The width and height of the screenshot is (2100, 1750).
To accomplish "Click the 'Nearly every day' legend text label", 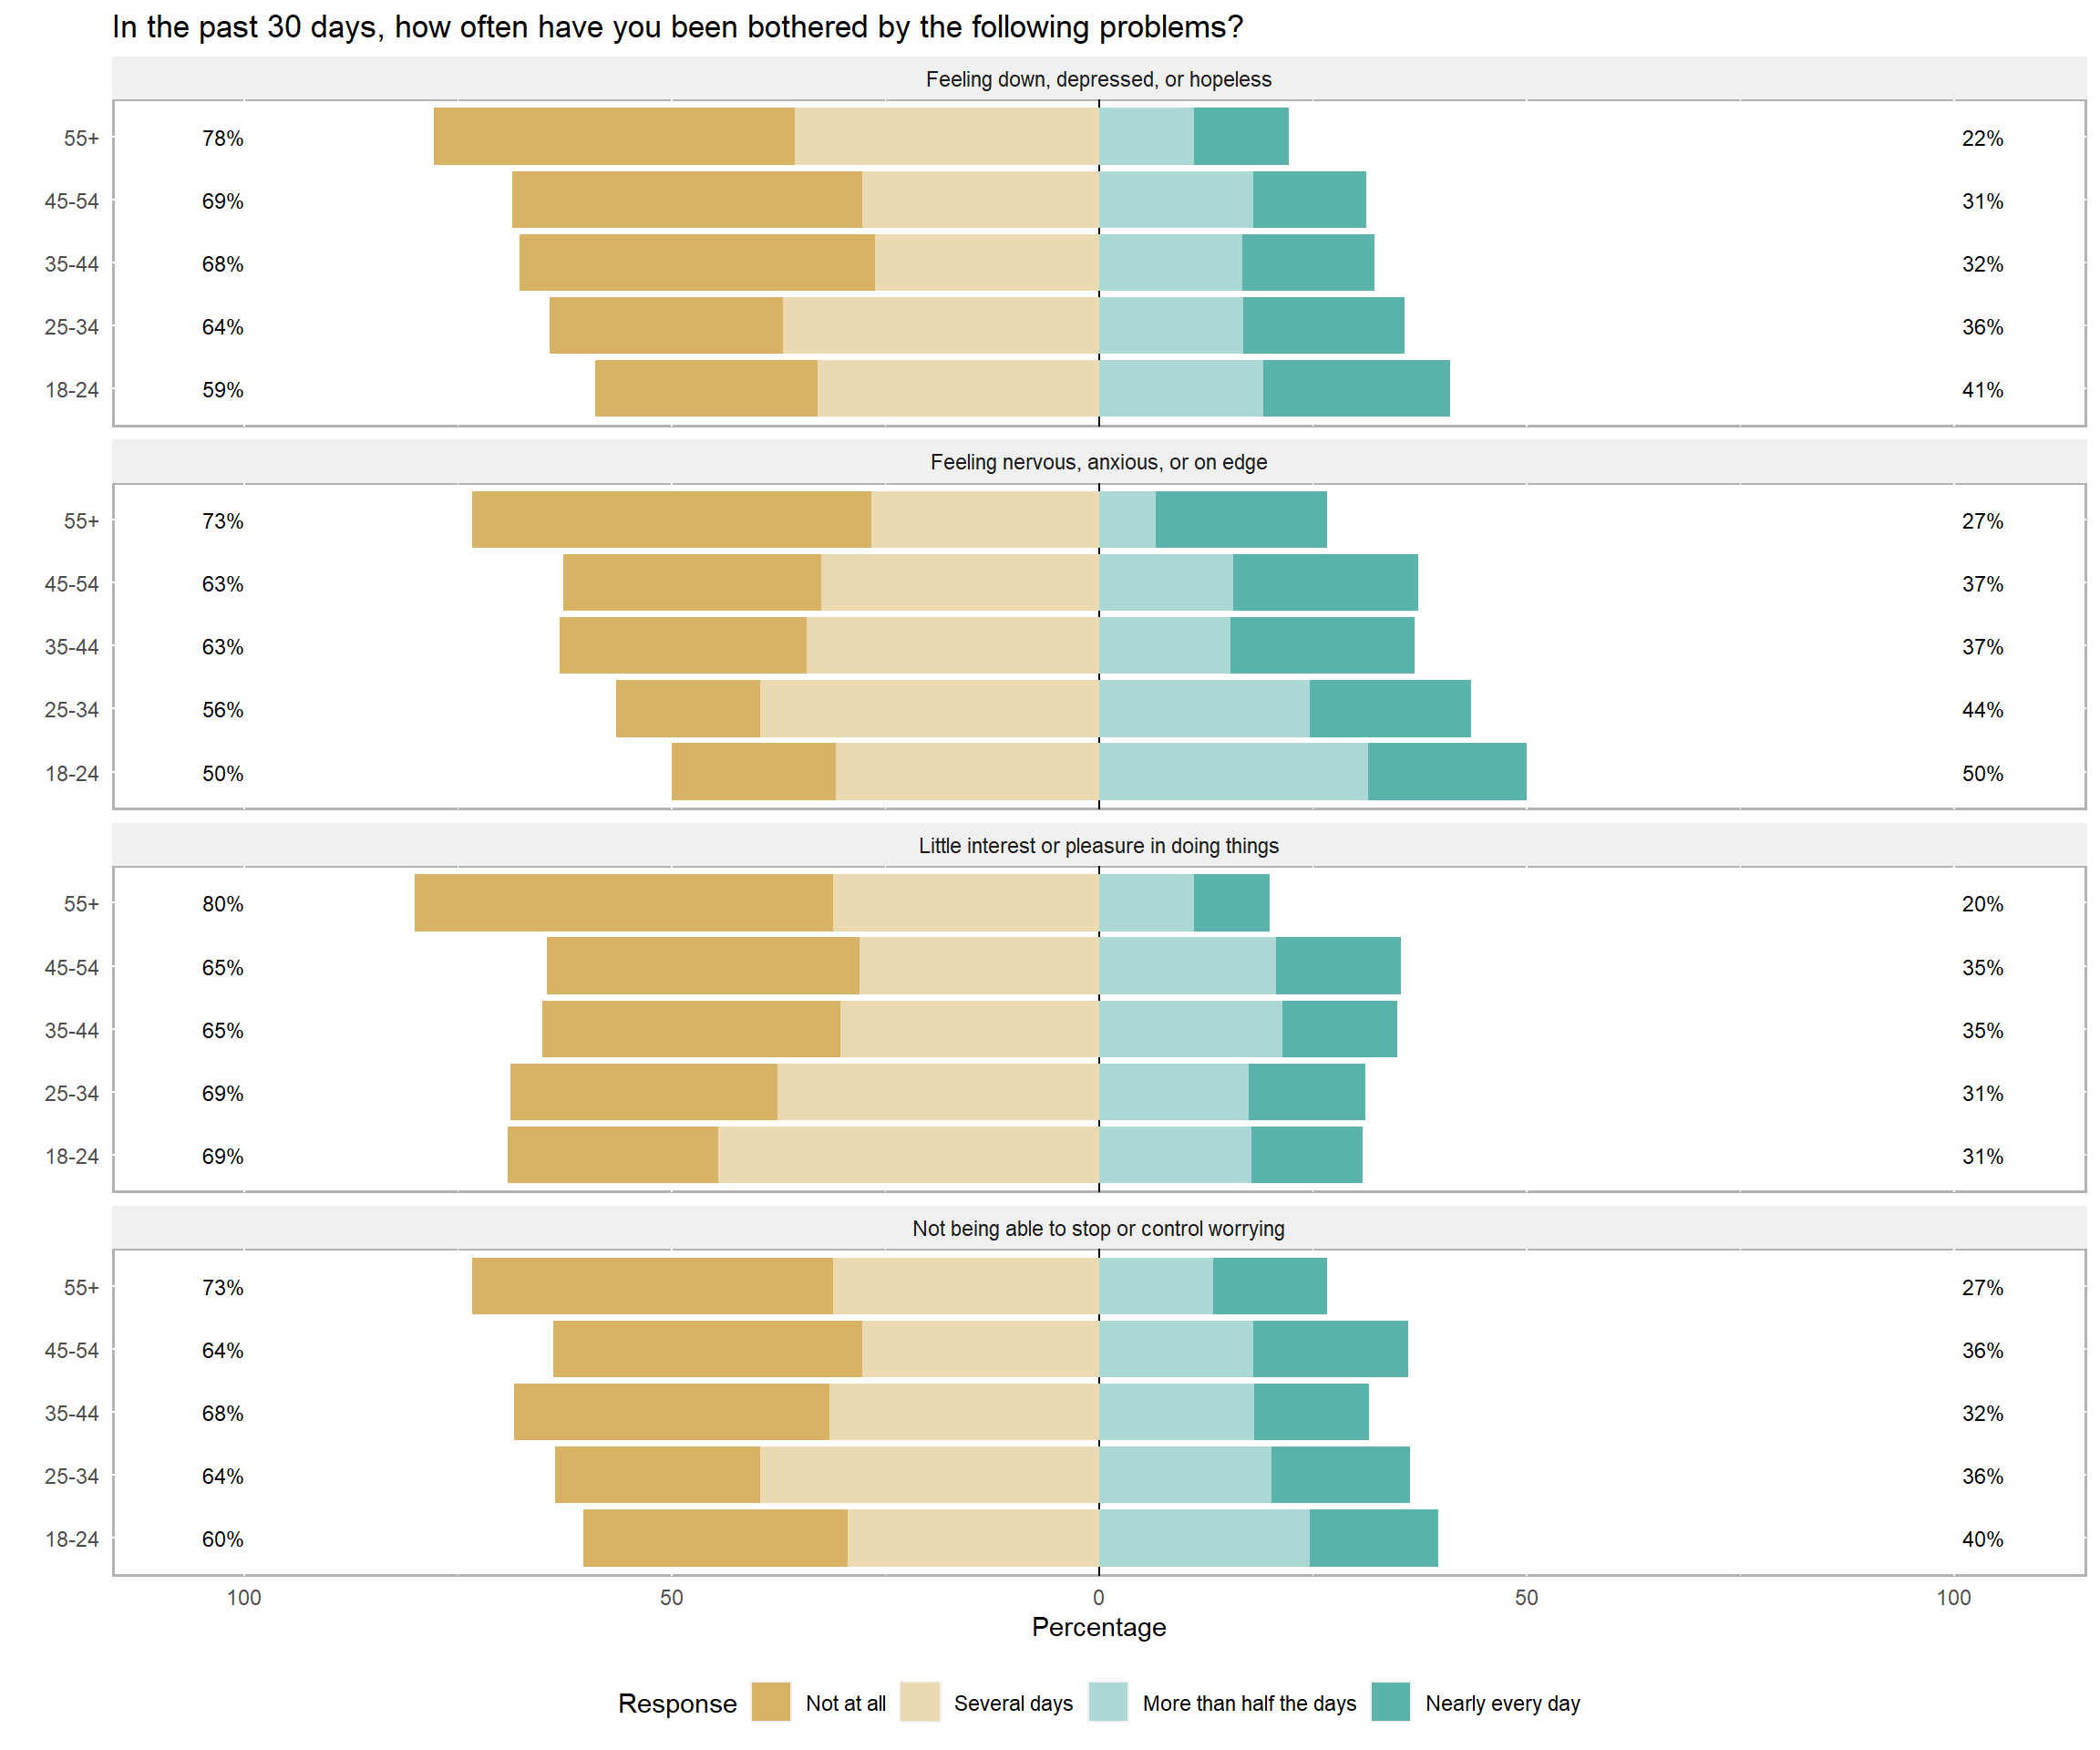I will tap(1502, 1703).
